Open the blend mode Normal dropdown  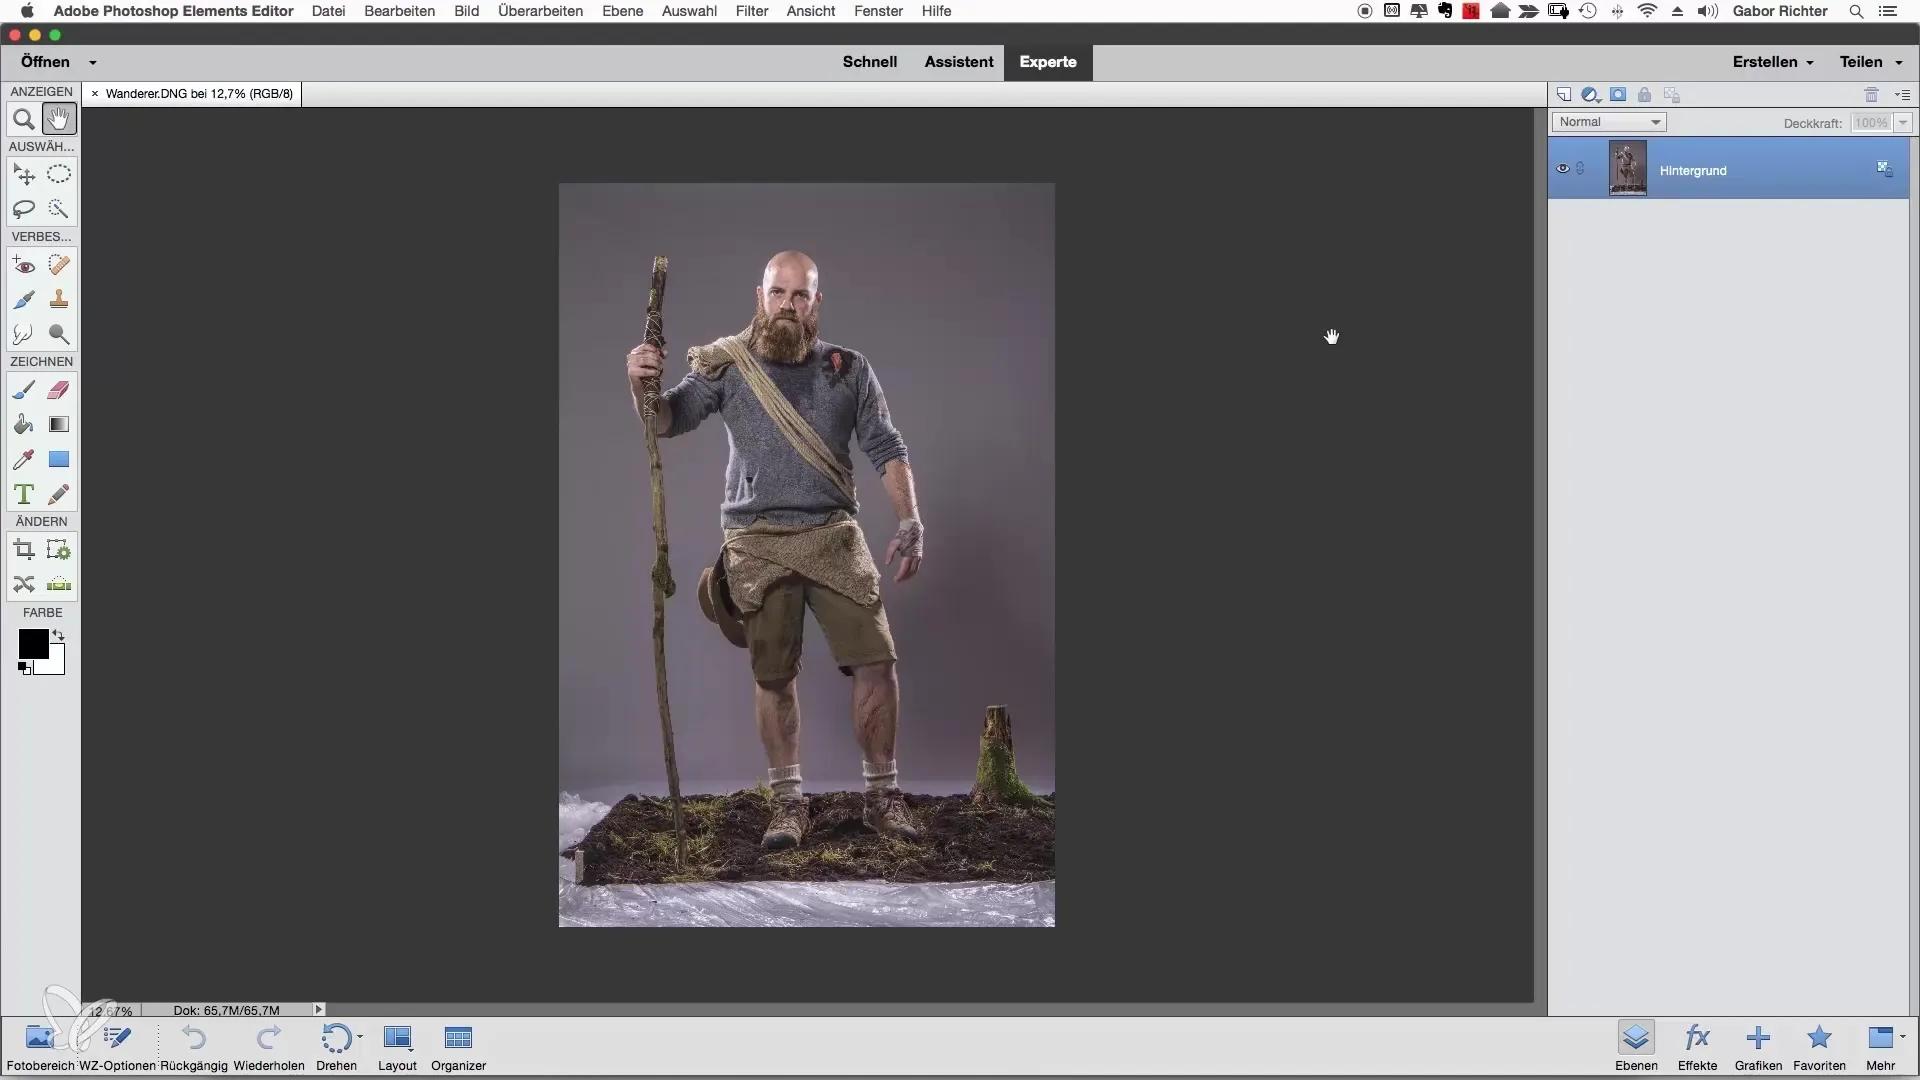click(1609, 122)
